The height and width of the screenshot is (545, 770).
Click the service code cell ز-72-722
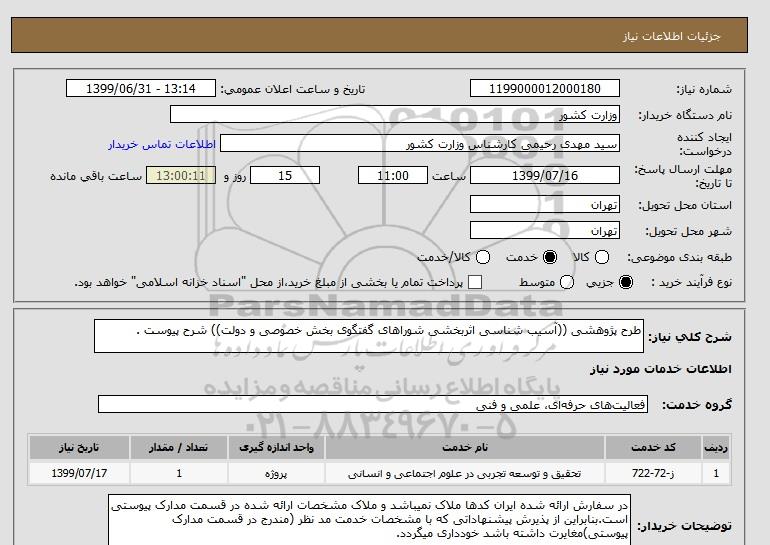pos(653,473)
